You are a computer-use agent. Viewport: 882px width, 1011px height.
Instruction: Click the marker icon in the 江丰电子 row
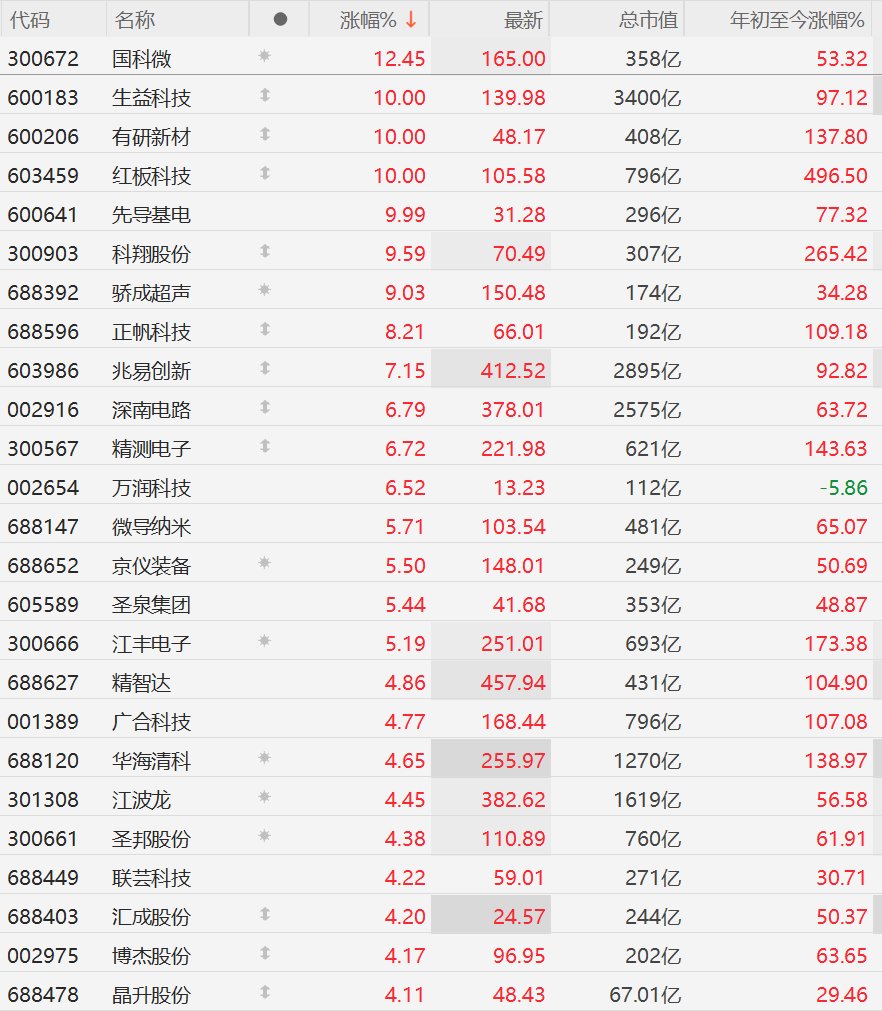tap(264, 641)
